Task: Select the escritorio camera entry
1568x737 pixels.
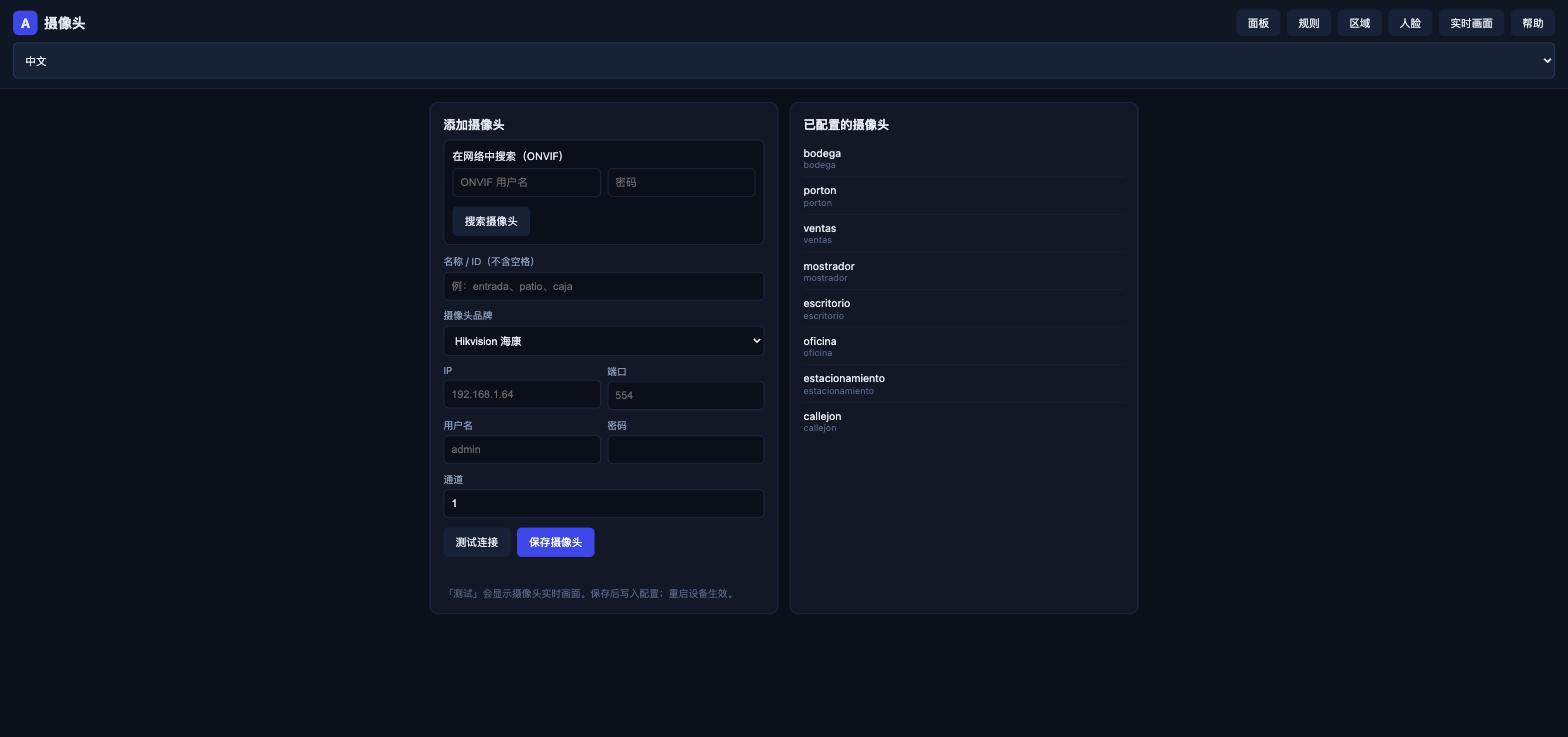Action: [964, 309]
